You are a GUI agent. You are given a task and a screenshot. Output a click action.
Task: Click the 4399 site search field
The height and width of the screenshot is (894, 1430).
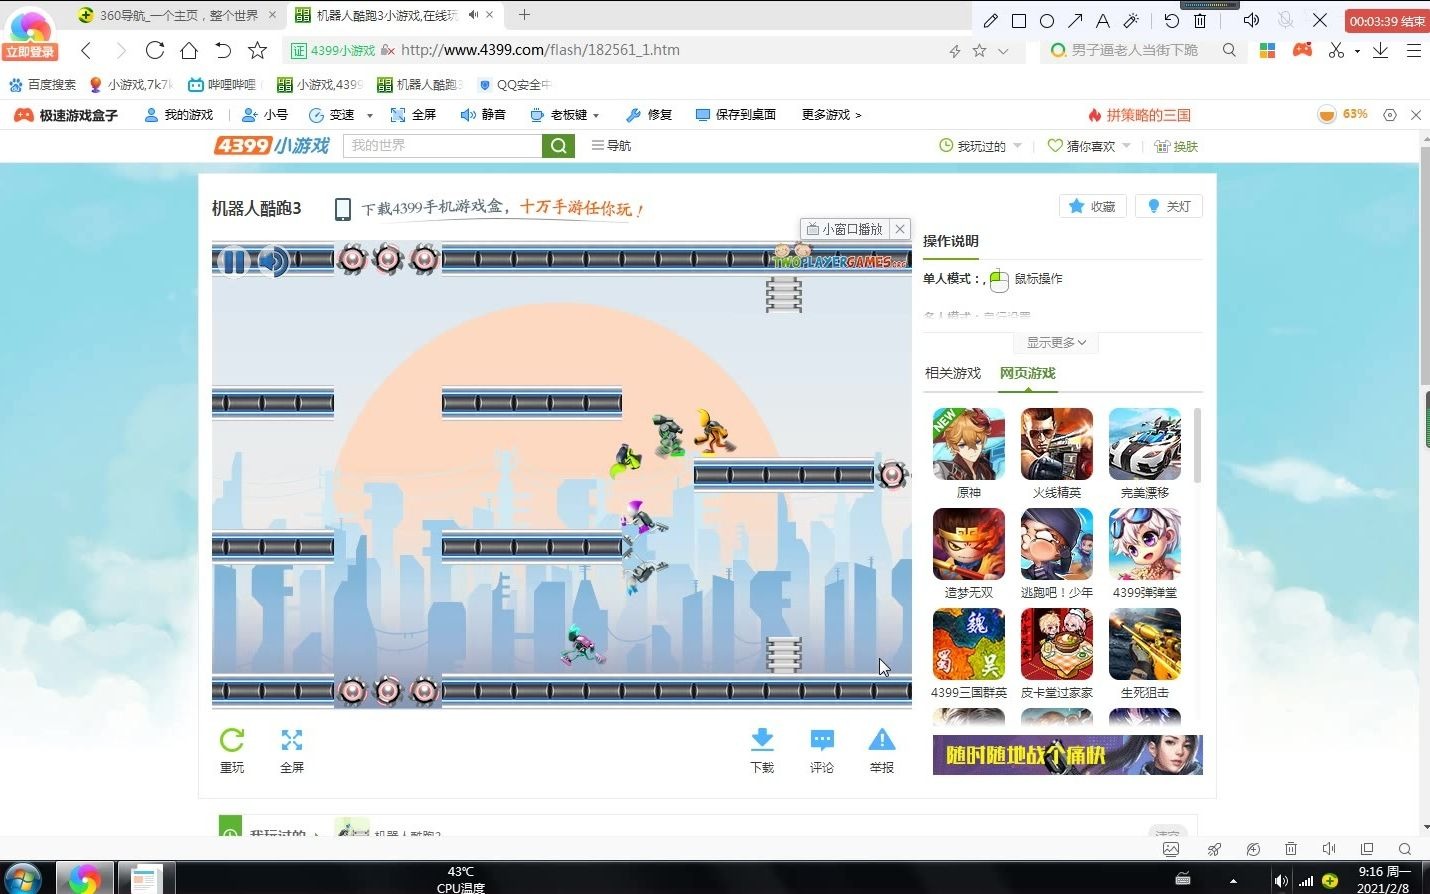point(443,146)
